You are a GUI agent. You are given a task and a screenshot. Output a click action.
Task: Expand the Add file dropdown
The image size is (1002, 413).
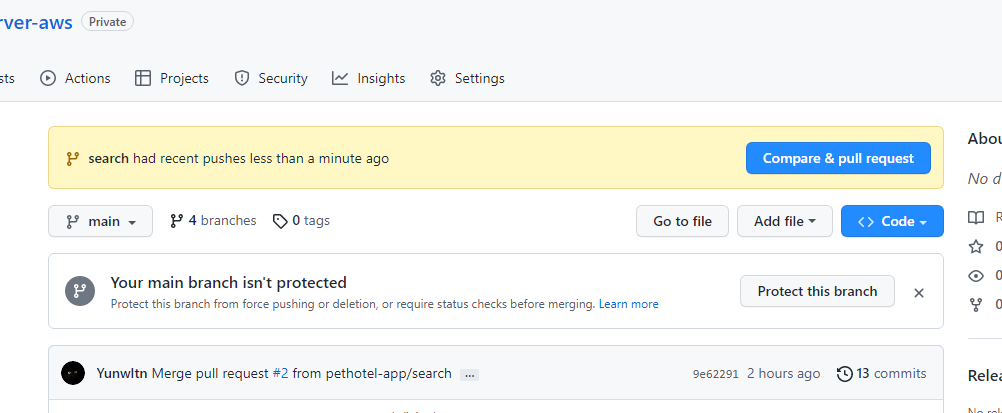[785, 221]
